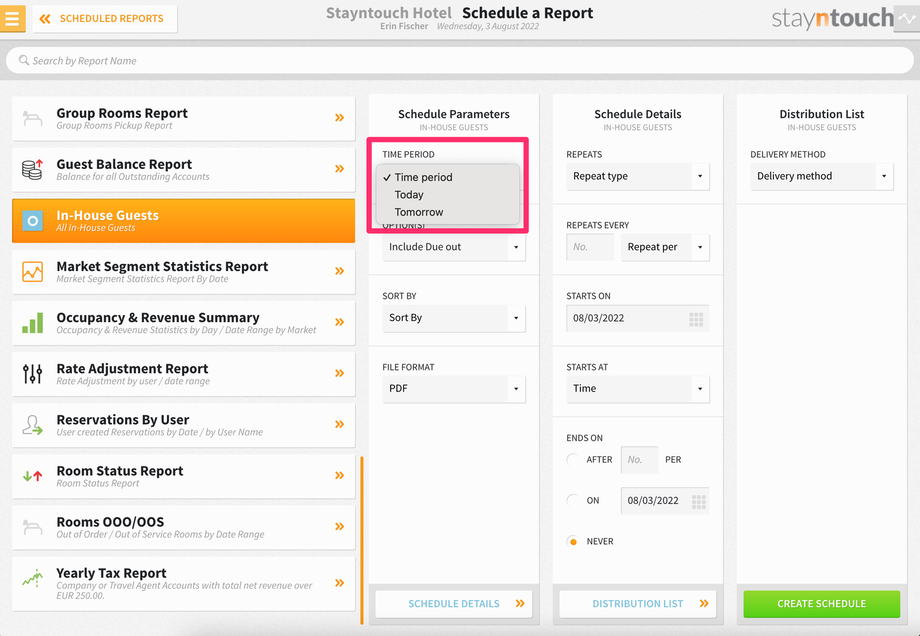Click In-House Guests blue icon
The width and height of the screenshot is (920, 636).
32,221
